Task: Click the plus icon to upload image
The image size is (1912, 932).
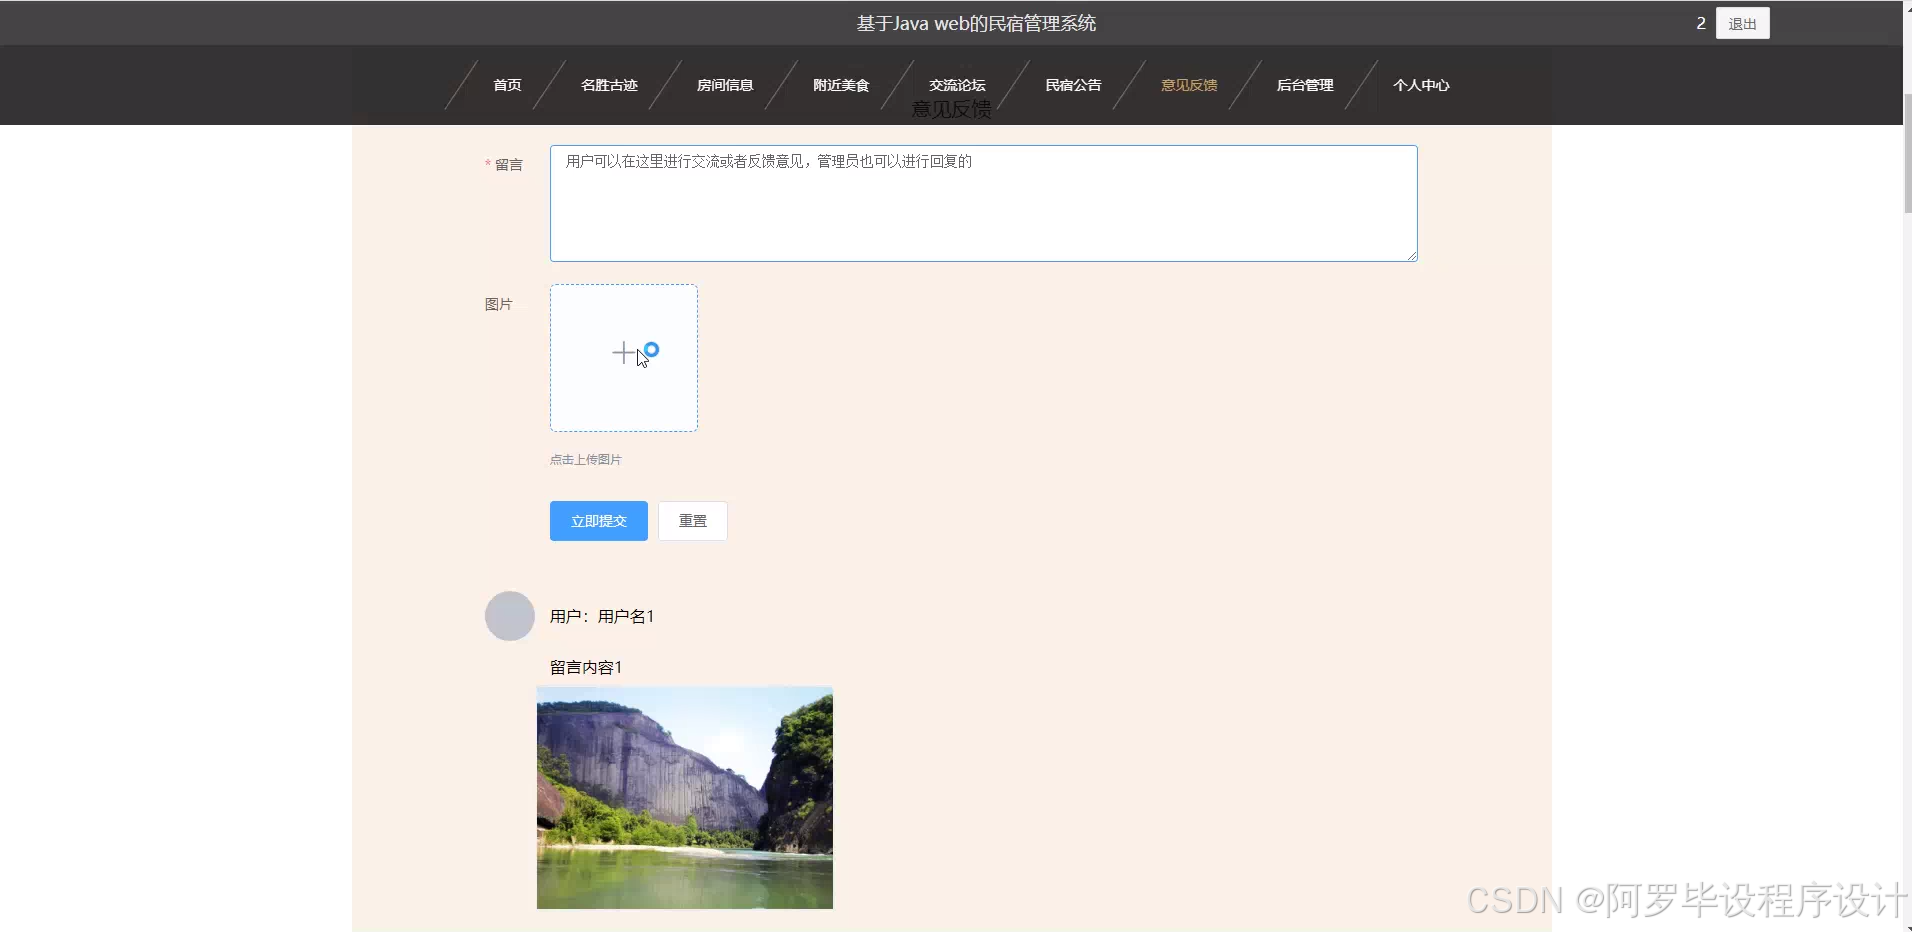Action: (x=624, y=353)
